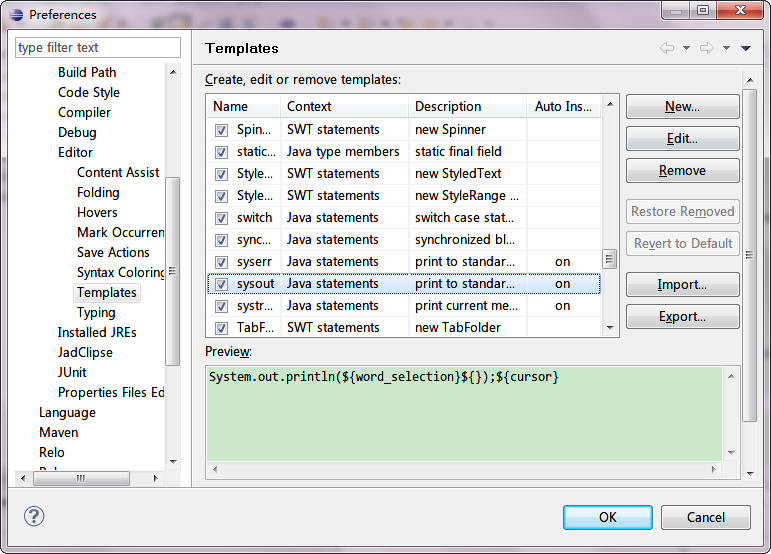Uncheck the new StyledText template checkbox
The image size is (771, 554).
coord(221,175)
